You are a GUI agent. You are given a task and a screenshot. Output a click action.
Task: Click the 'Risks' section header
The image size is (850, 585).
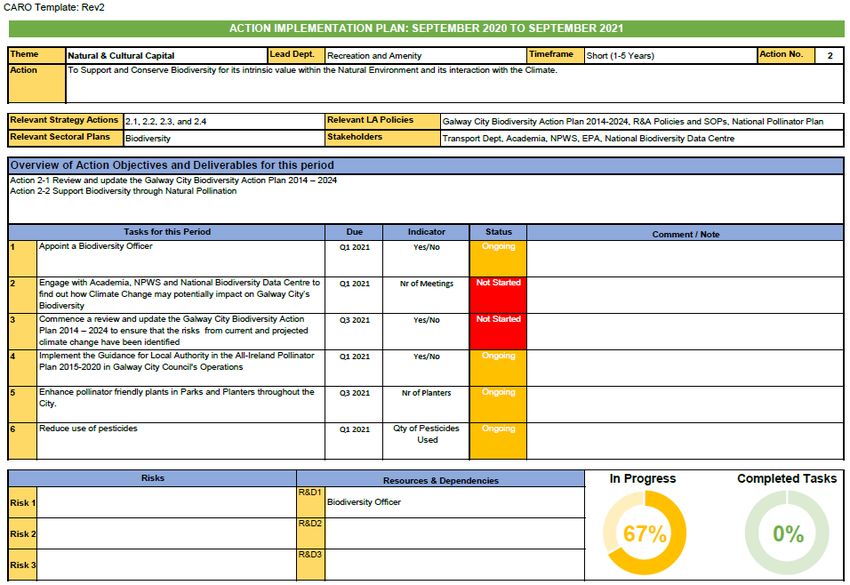point(152,478)
